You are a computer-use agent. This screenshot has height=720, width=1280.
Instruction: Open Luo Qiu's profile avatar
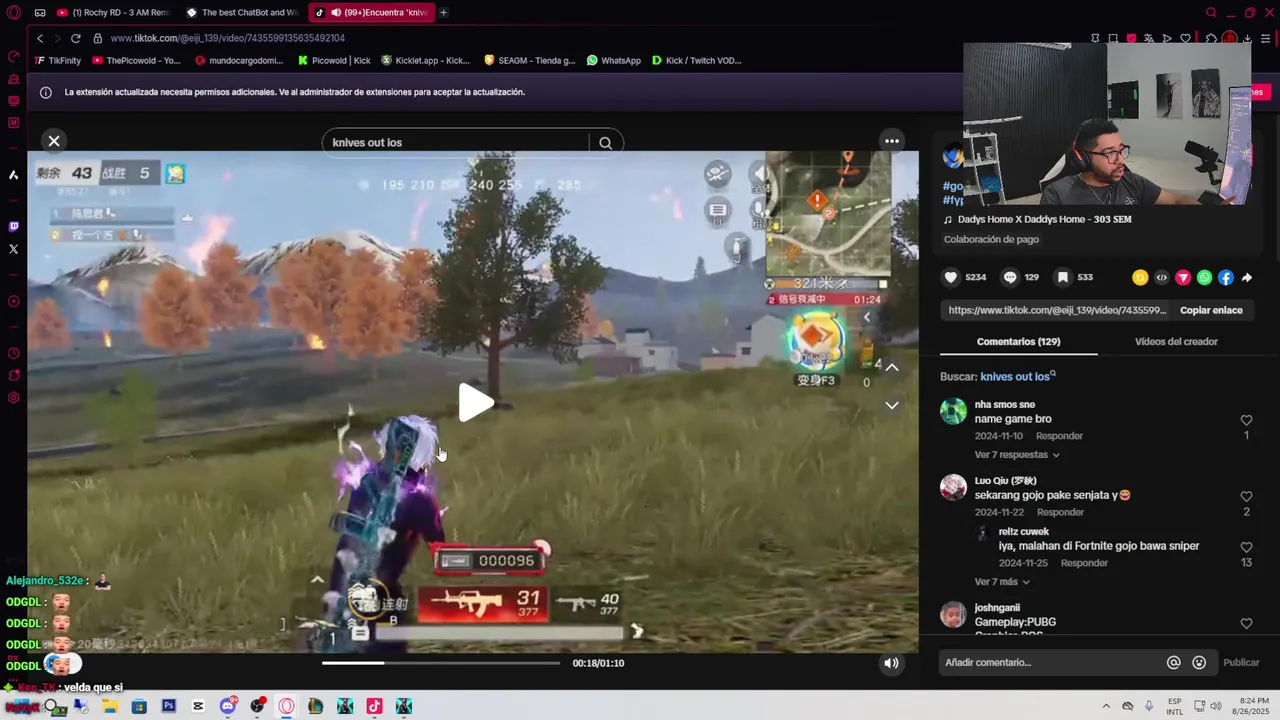[953, 487]
